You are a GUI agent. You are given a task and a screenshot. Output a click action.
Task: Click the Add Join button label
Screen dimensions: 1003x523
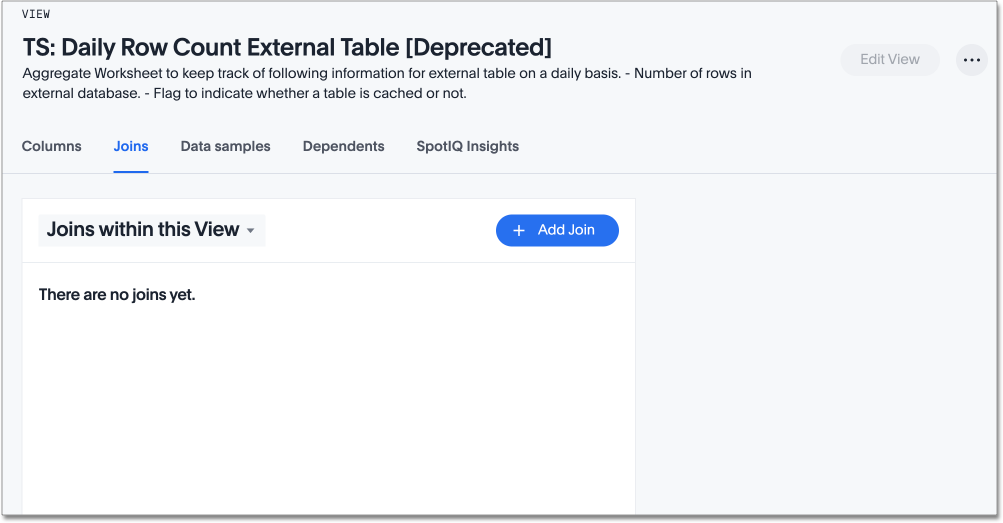(566, 230)
